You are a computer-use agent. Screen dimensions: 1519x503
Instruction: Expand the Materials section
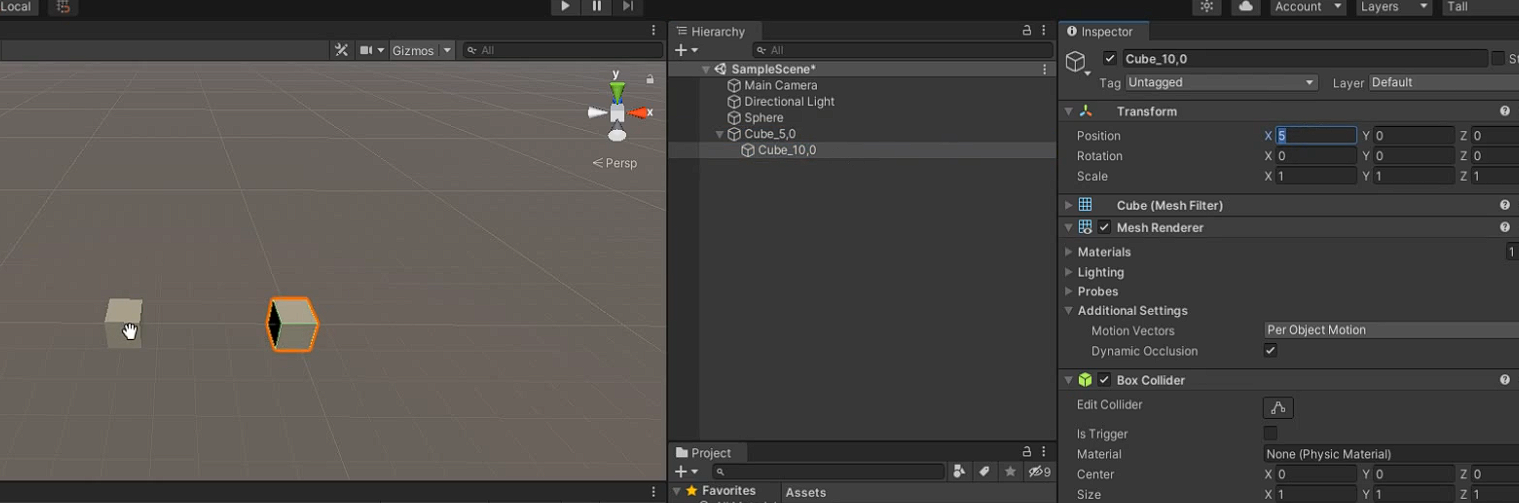click(1068, 252)
